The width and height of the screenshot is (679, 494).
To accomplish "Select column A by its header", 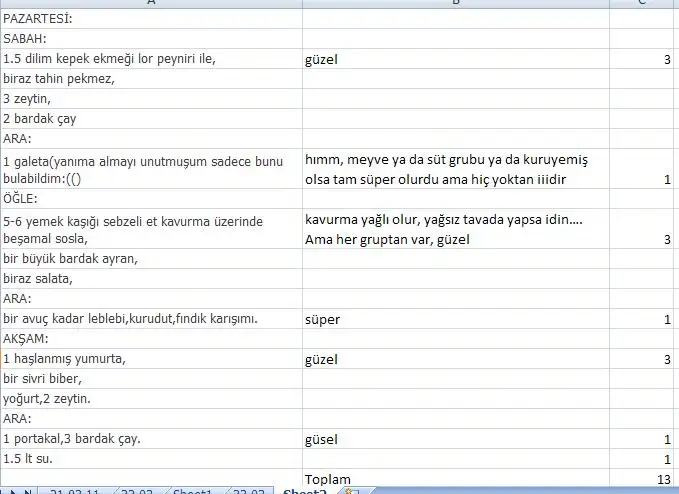I will 151,3.
